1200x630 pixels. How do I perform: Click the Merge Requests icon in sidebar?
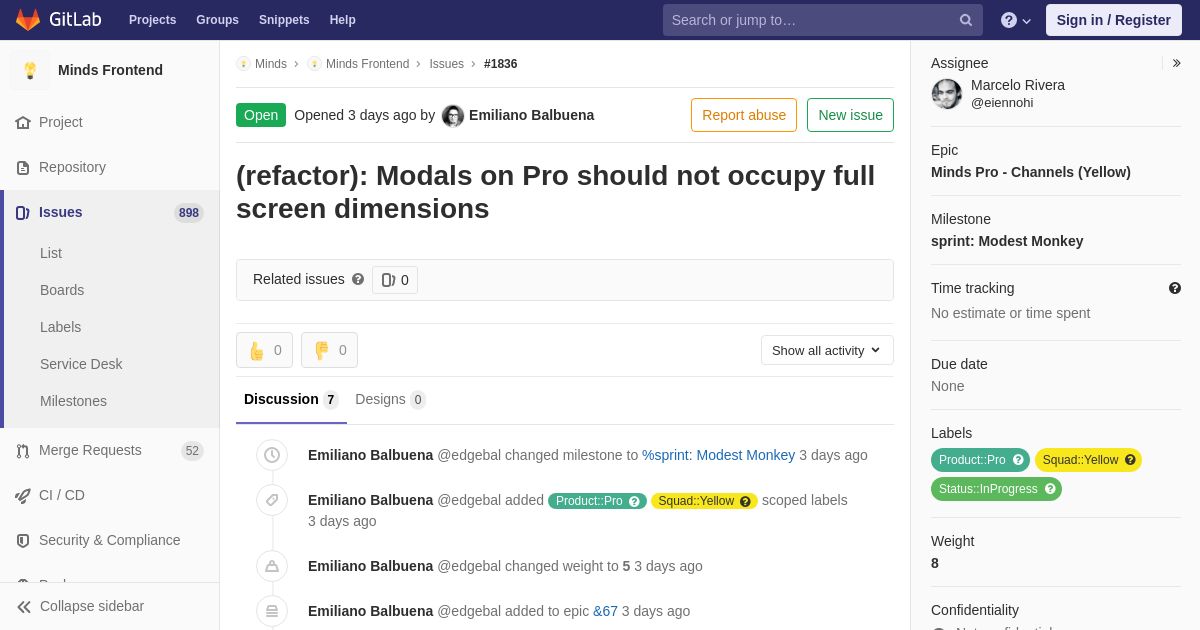click(x=23, y=450)
